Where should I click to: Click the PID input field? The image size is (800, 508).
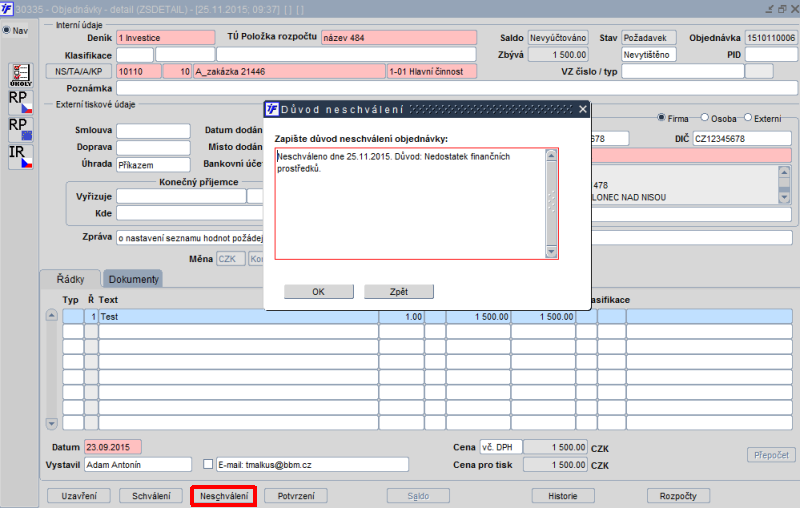[x=771, y=55]
